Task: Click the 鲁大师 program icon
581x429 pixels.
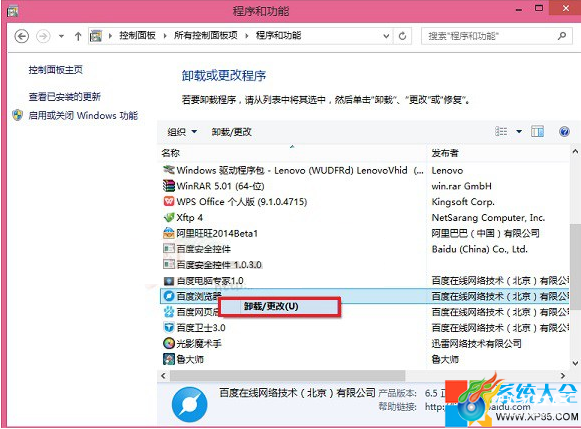Action: (x=169, y=359)
